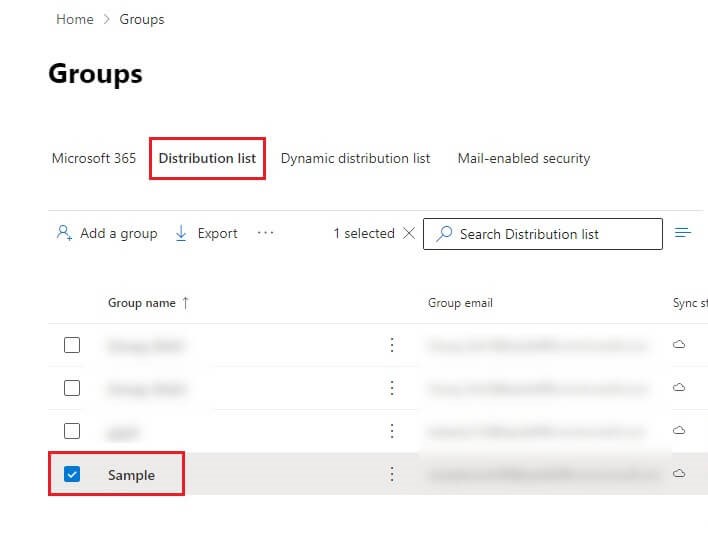Screen dimensions: 708x533
Task: Uncheck the Sample group checkbox
Action: click(x=72, y=475)
